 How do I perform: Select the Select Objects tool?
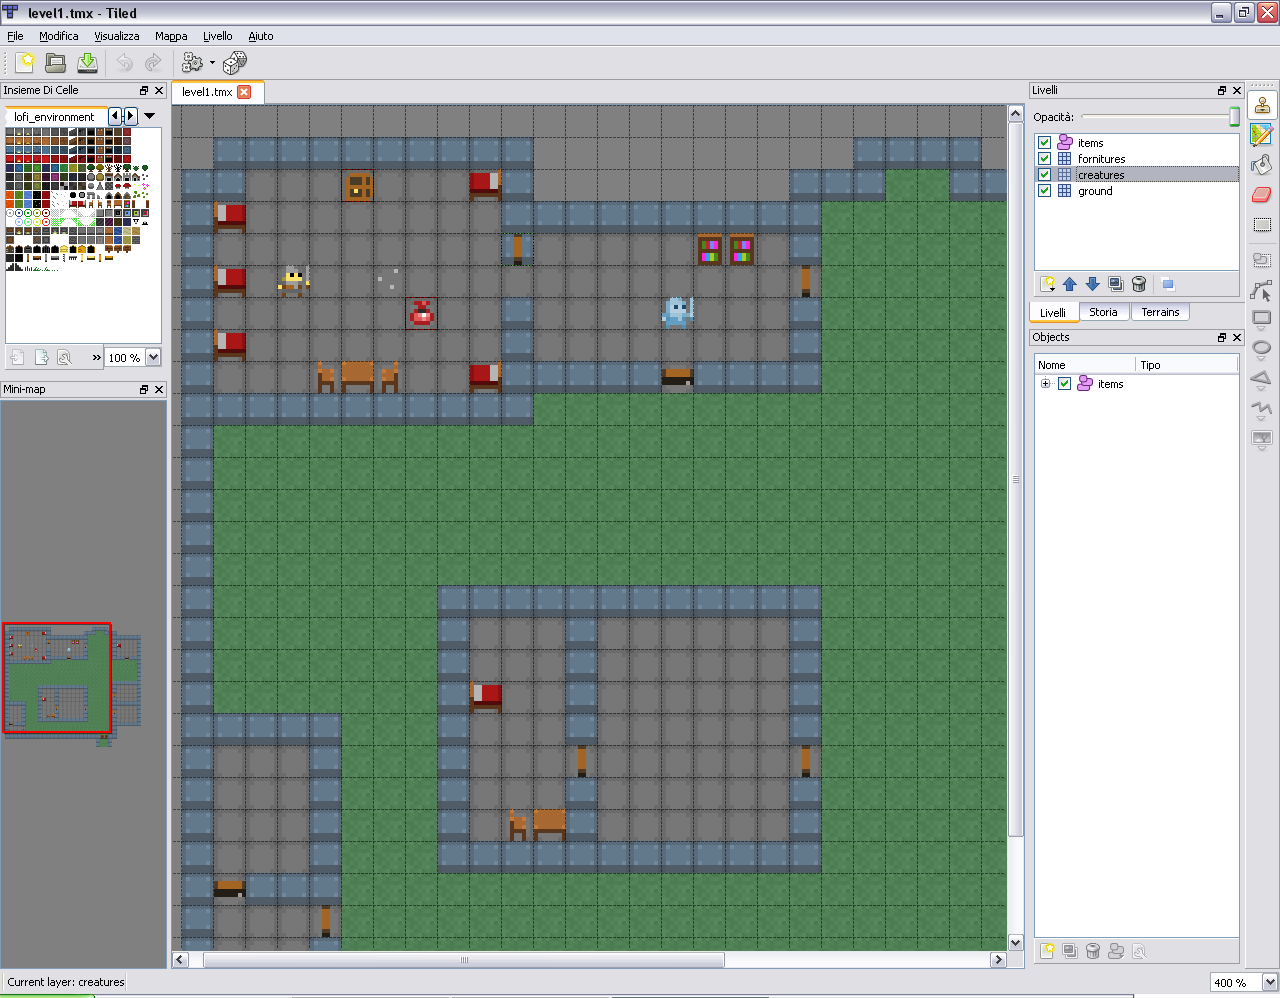[1262, 261]
